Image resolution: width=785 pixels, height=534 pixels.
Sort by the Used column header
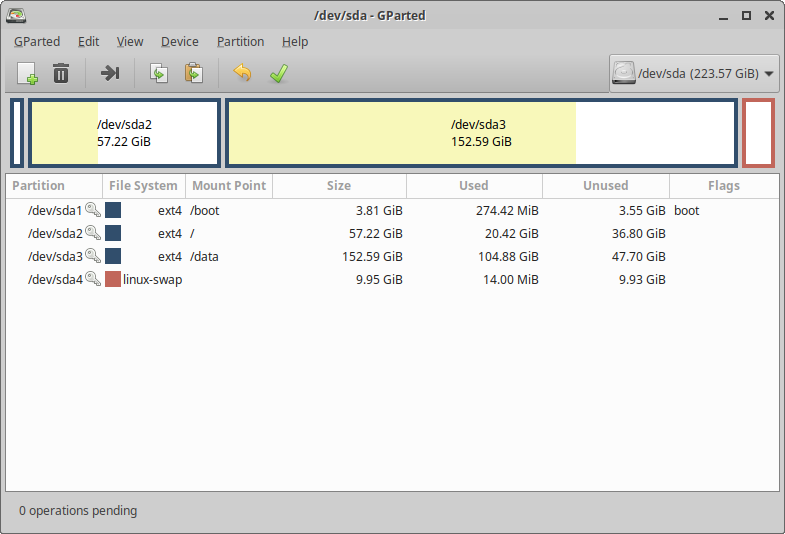[x=474, y=186]
